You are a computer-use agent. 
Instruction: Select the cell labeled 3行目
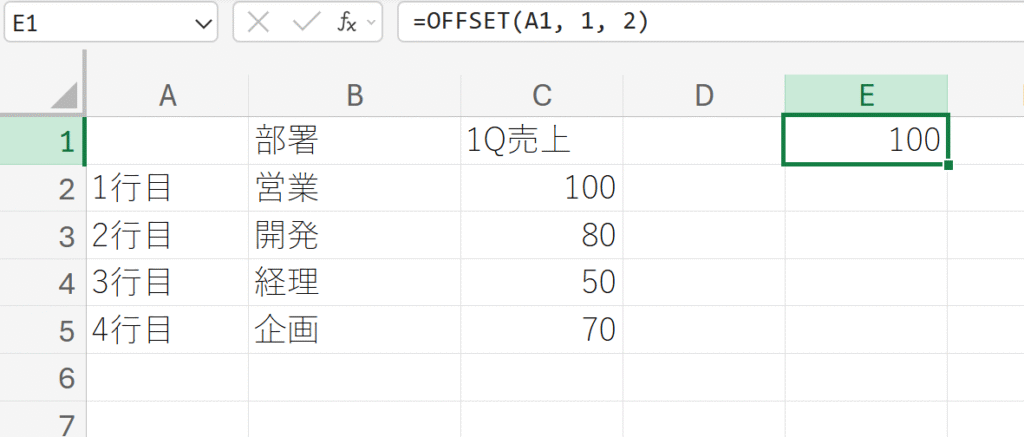point(167,283)
